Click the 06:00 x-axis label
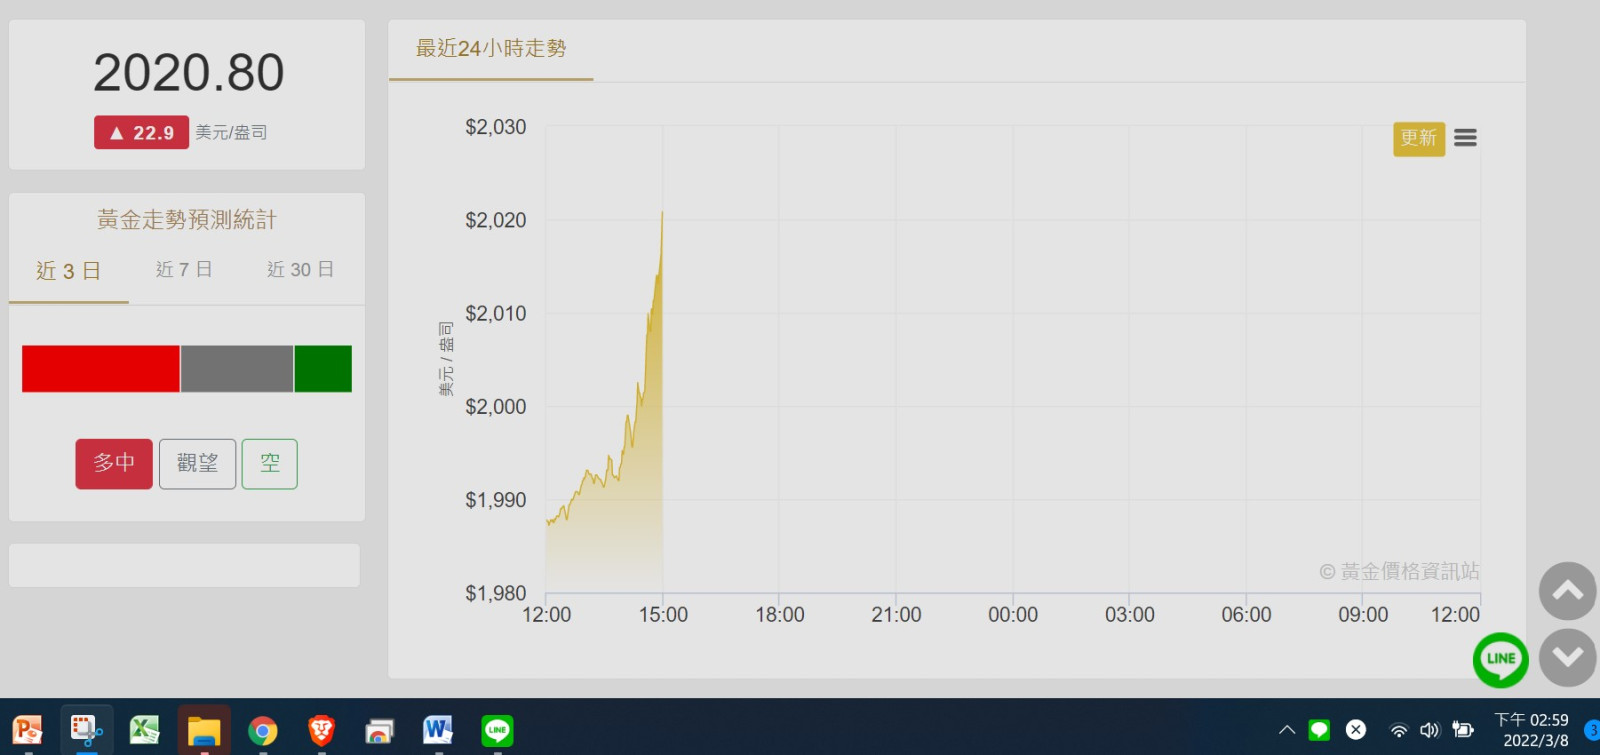 pos(1246,615)
